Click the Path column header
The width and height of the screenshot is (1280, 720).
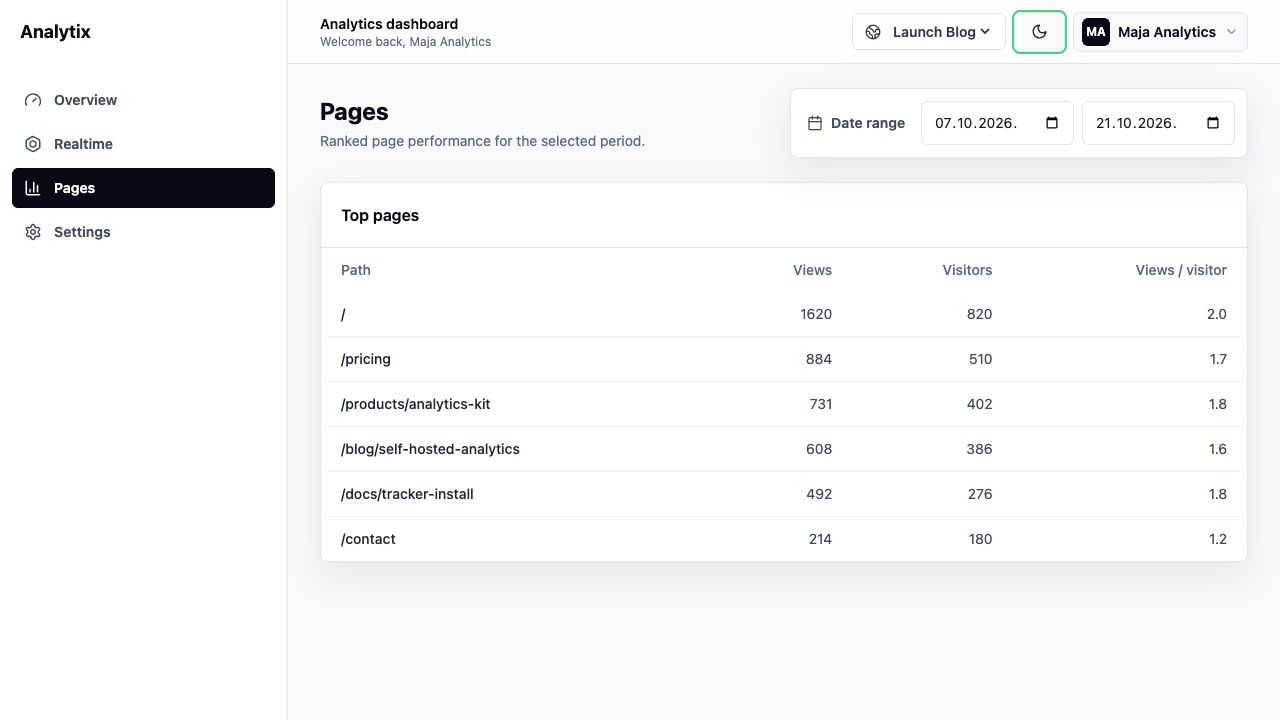pos(356,270)
